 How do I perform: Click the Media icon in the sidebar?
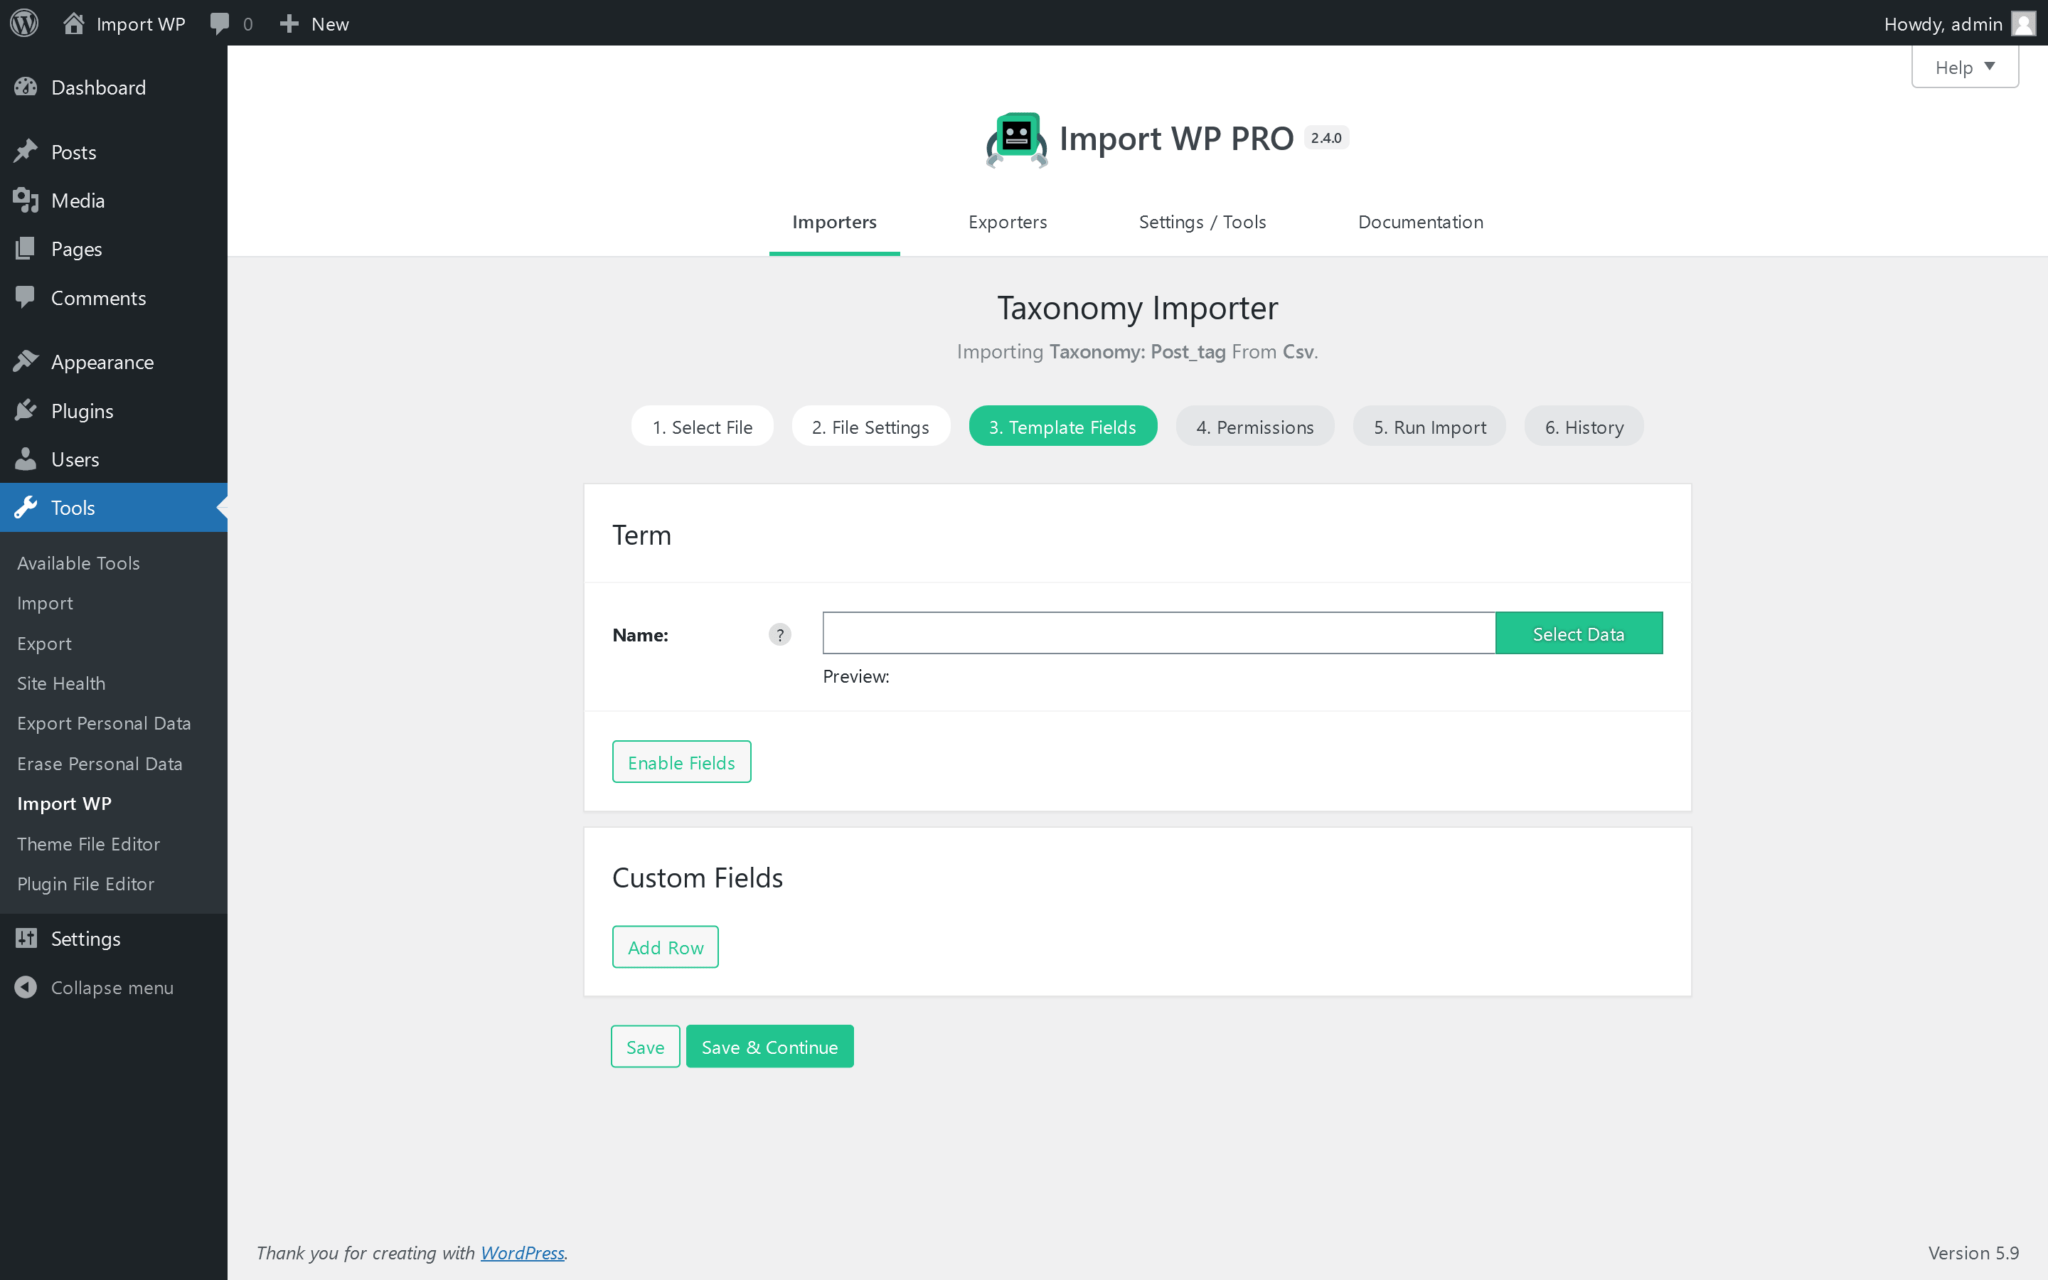click(x=26, y=200)
